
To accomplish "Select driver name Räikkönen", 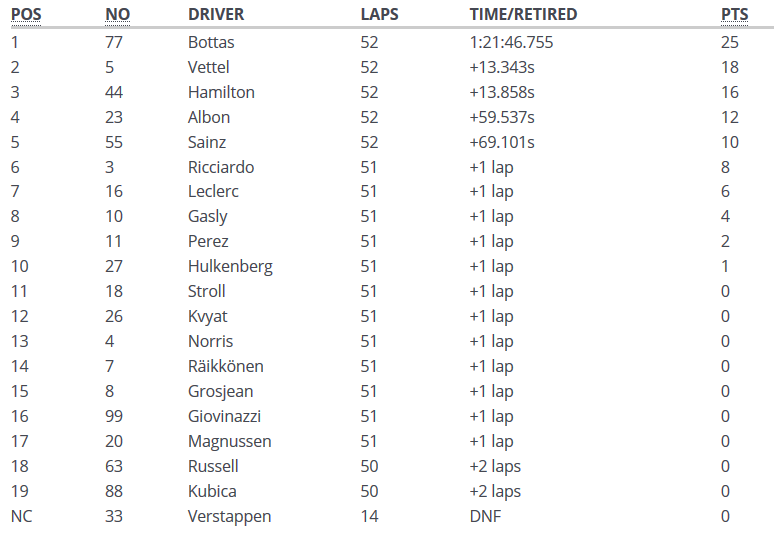I will tap(226, 366).
